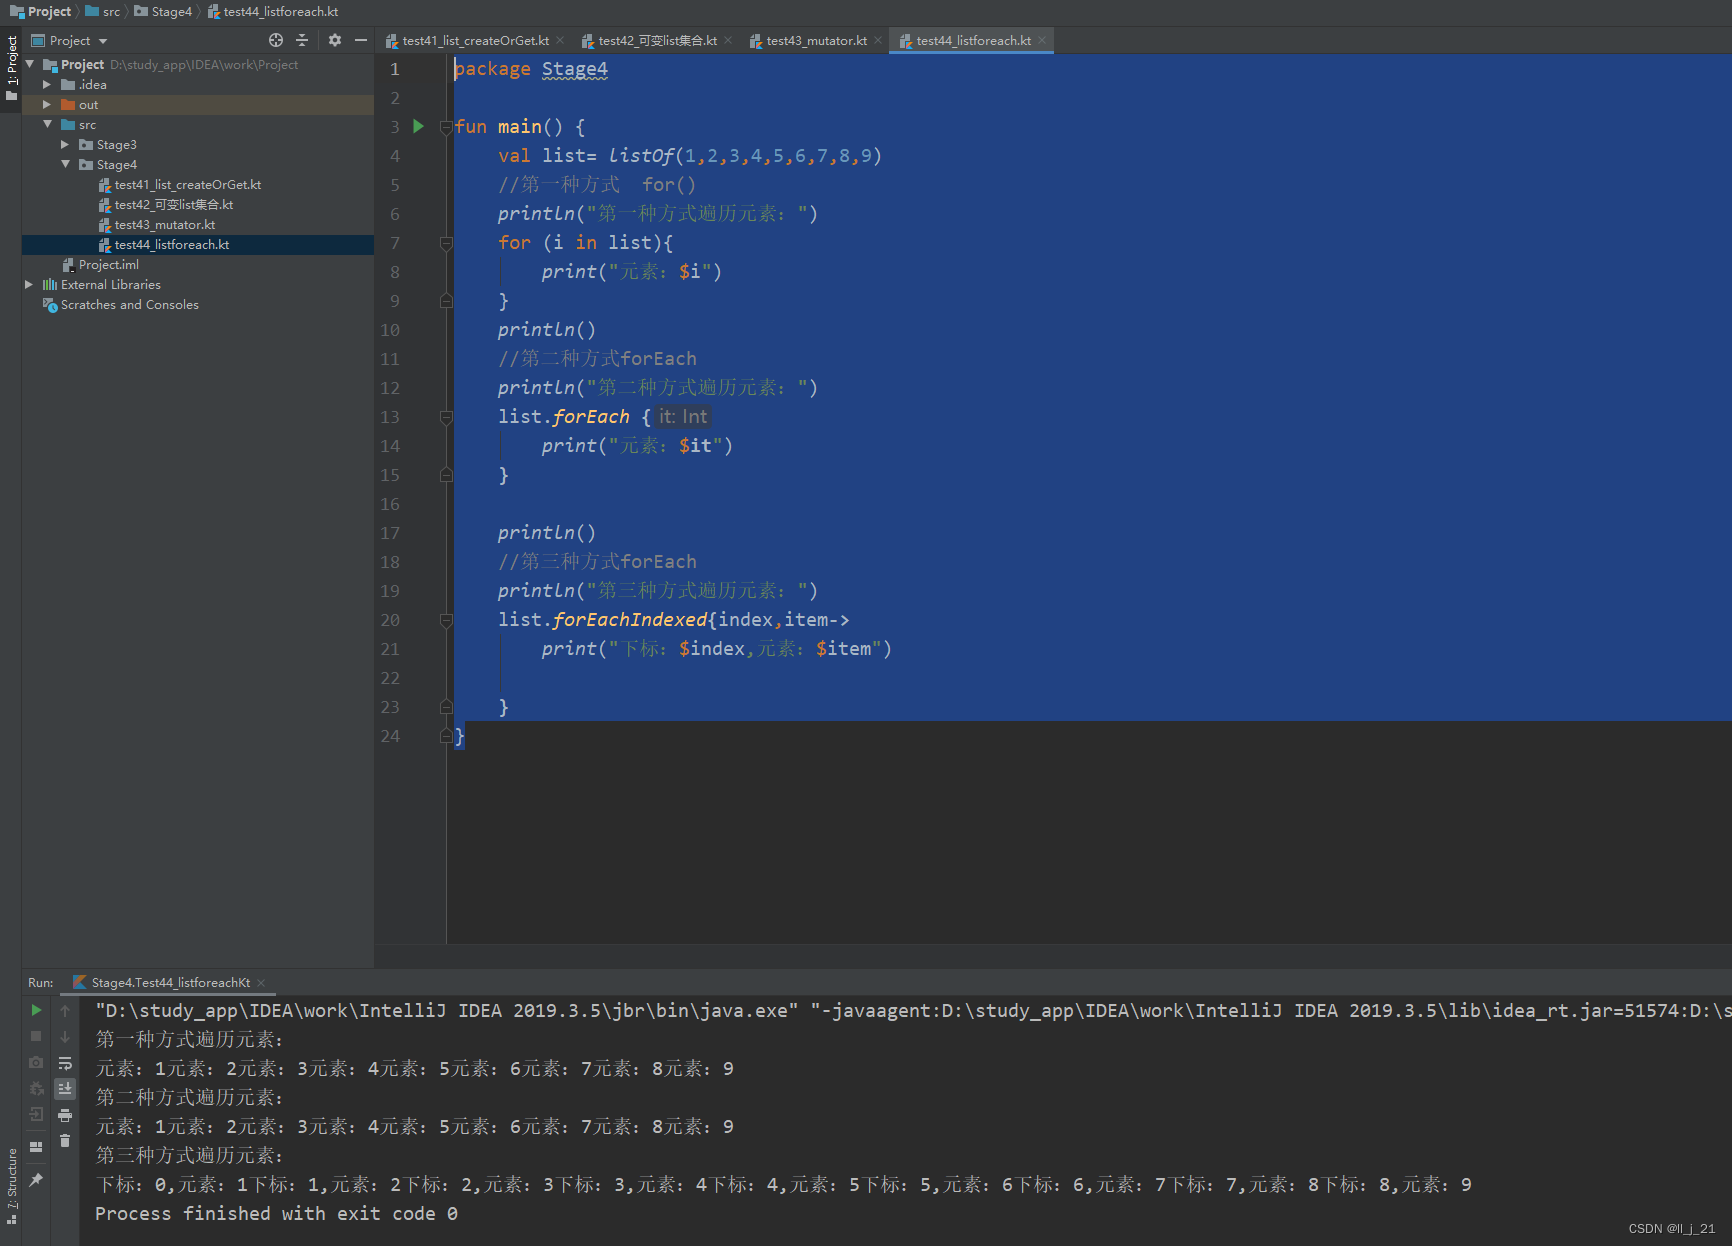Click the Stage4 package name on line 1
Viewport: 1732px width, 1246px height.
575,69
